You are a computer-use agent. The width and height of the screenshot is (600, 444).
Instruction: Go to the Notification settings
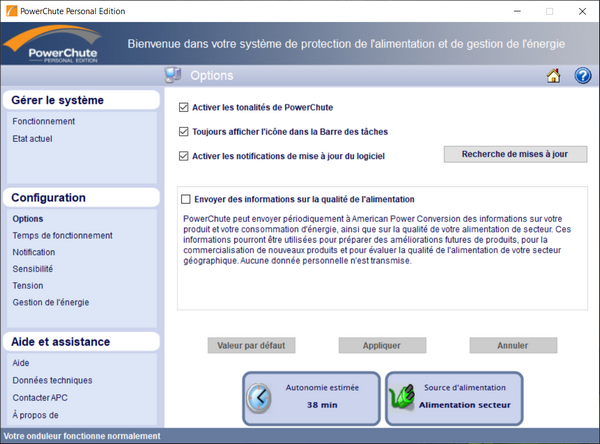click(34, 252)
